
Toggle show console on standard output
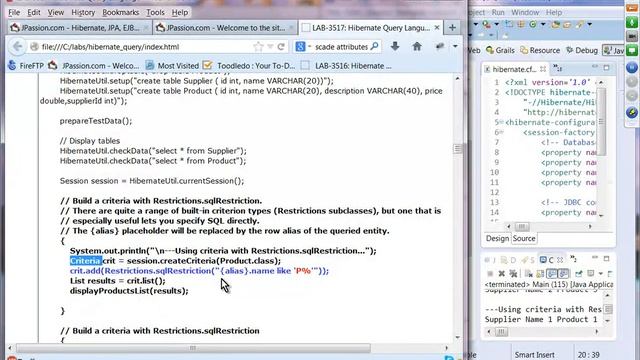552,273
